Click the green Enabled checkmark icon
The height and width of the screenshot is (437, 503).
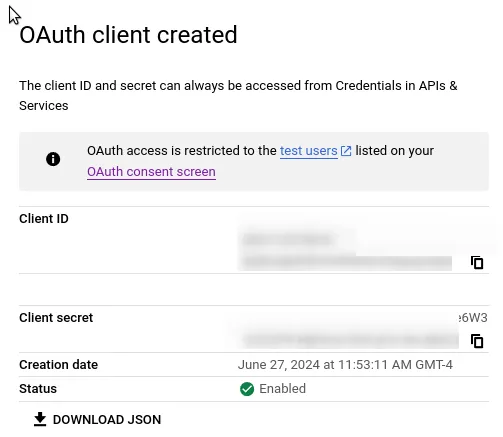247,389
